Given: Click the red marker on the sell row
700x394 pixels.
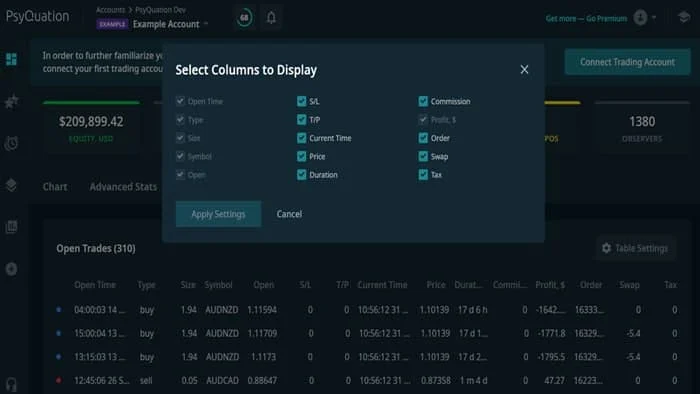Looking at the screenshot, I should [x=58, y=380].
